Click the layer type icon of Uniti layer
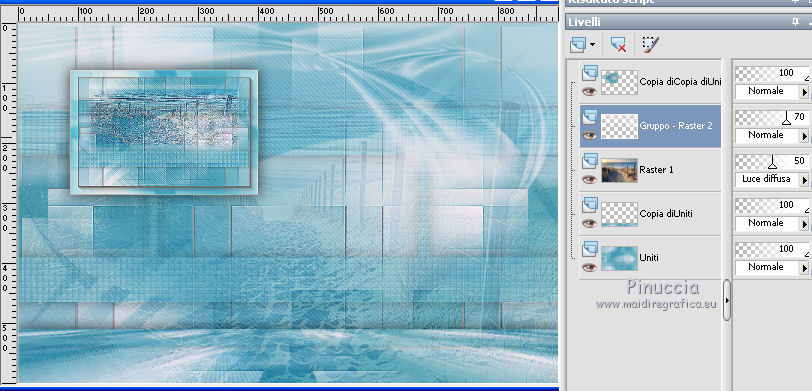This screenshot has height=391, width=812. point(589,250)
